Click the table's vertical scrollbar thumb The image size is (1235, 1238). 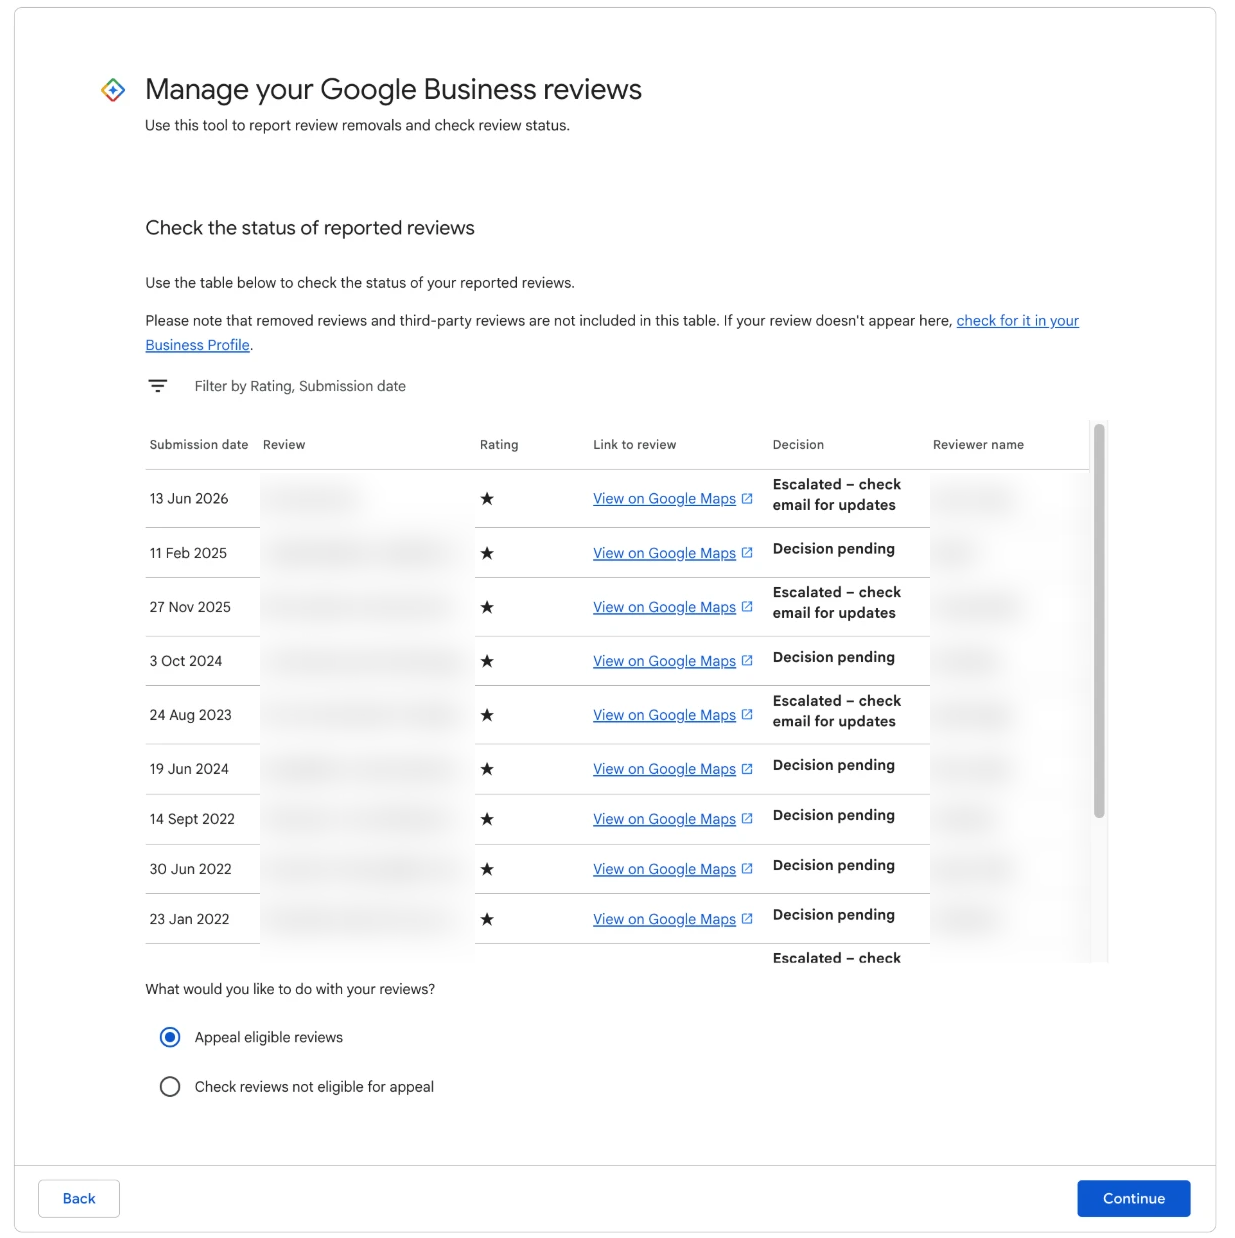click(x=1099, y=620)
